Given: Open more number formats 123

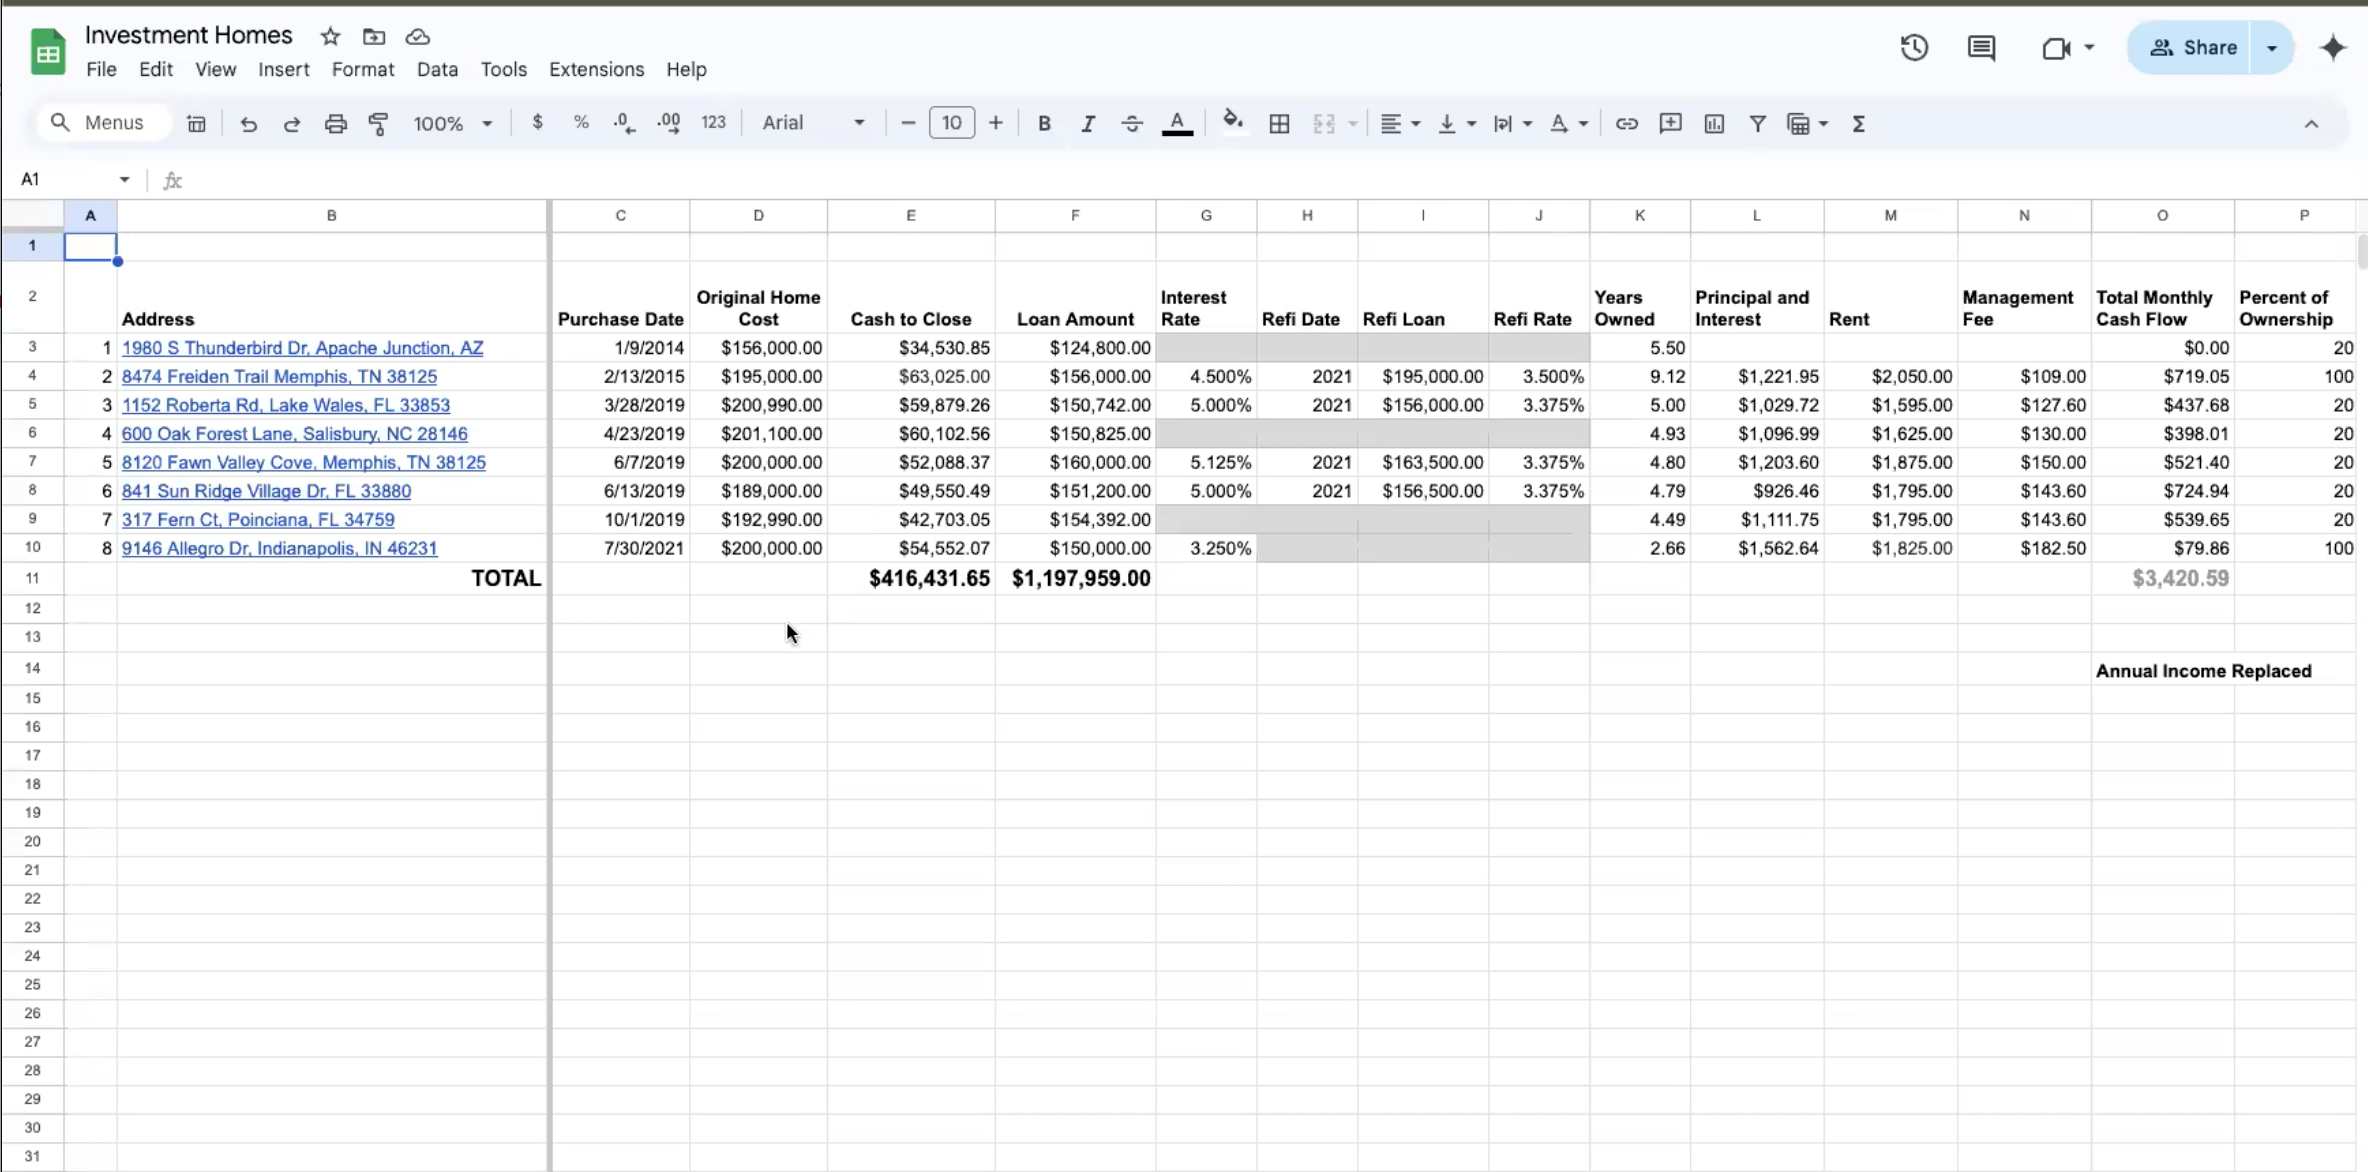Looking at the screenshot, I should pos(713,122).
